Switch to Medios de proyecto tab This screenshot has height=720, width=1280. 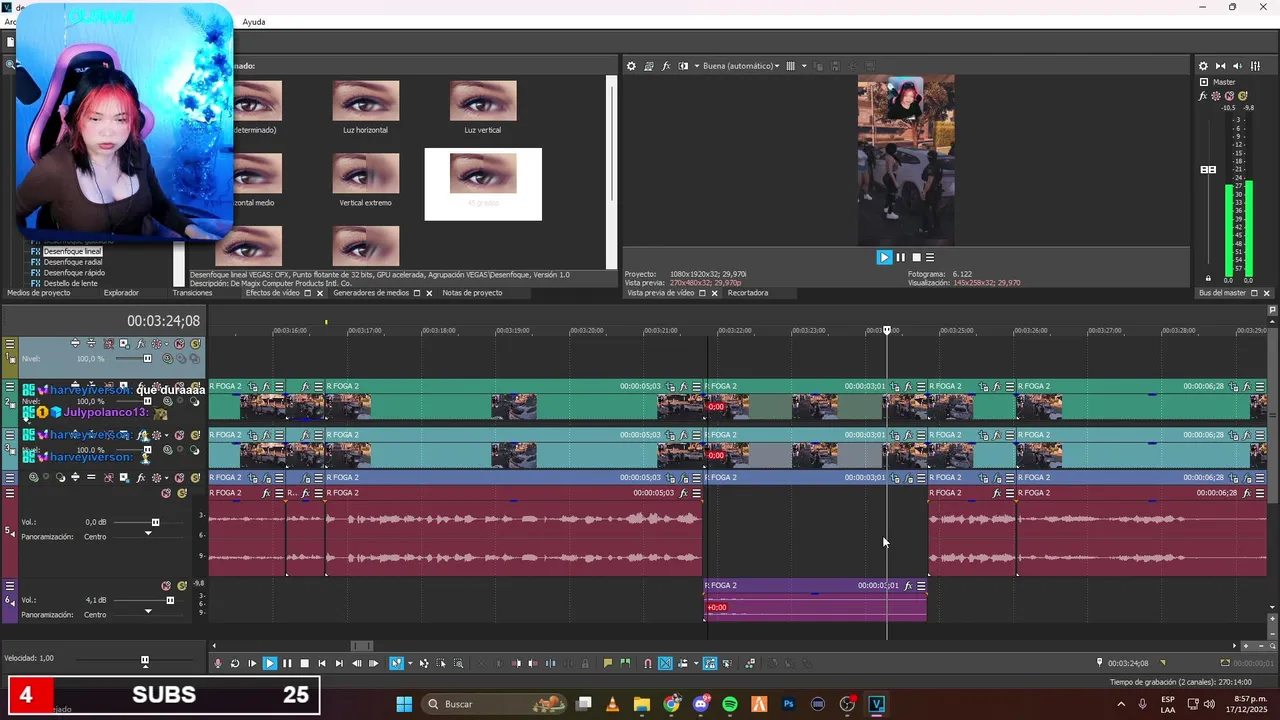[x=38, y=293]
